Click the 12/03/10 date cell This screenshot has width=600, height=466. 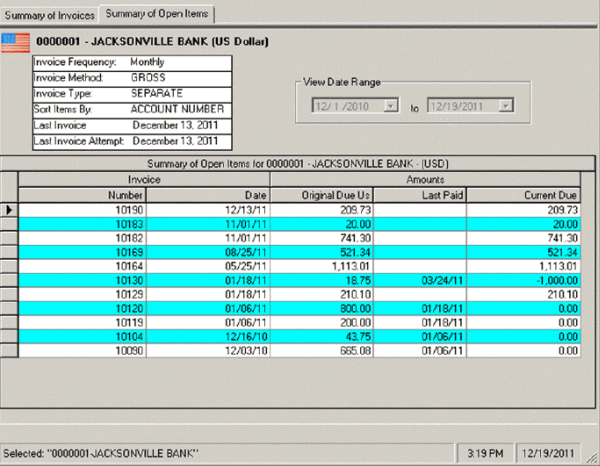pyautogui.click(x=208, y=351)
